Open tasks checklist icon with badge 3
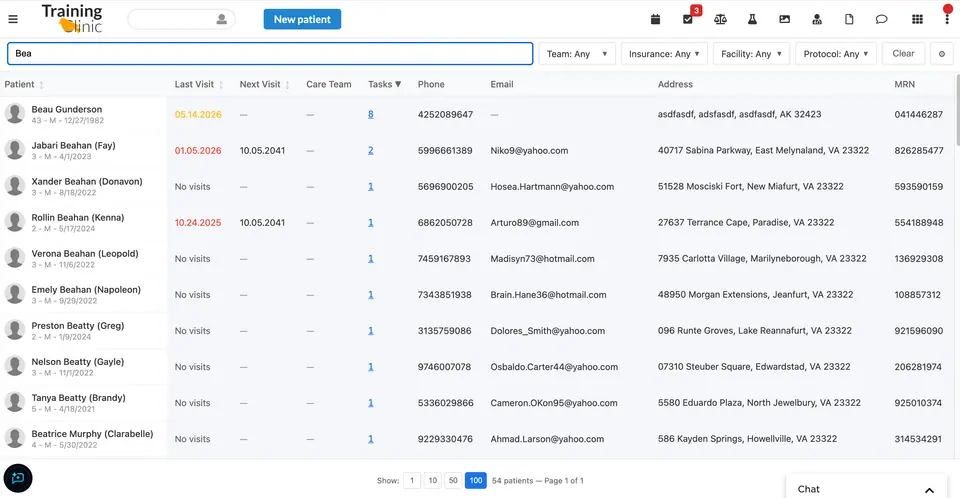This screenshot has height=498, width=960. coord(688,19)
